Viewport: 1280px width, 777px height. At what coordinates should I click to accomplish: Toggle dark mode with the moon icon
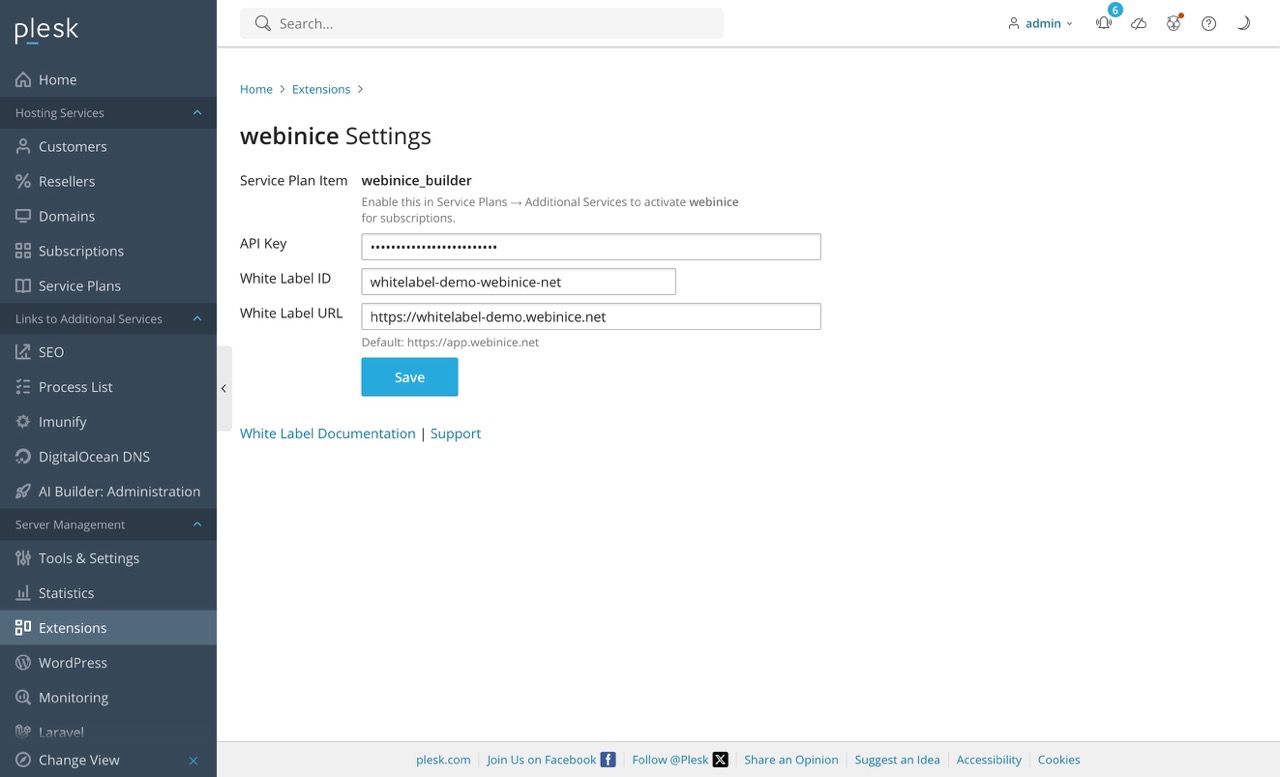(1243, 23)
